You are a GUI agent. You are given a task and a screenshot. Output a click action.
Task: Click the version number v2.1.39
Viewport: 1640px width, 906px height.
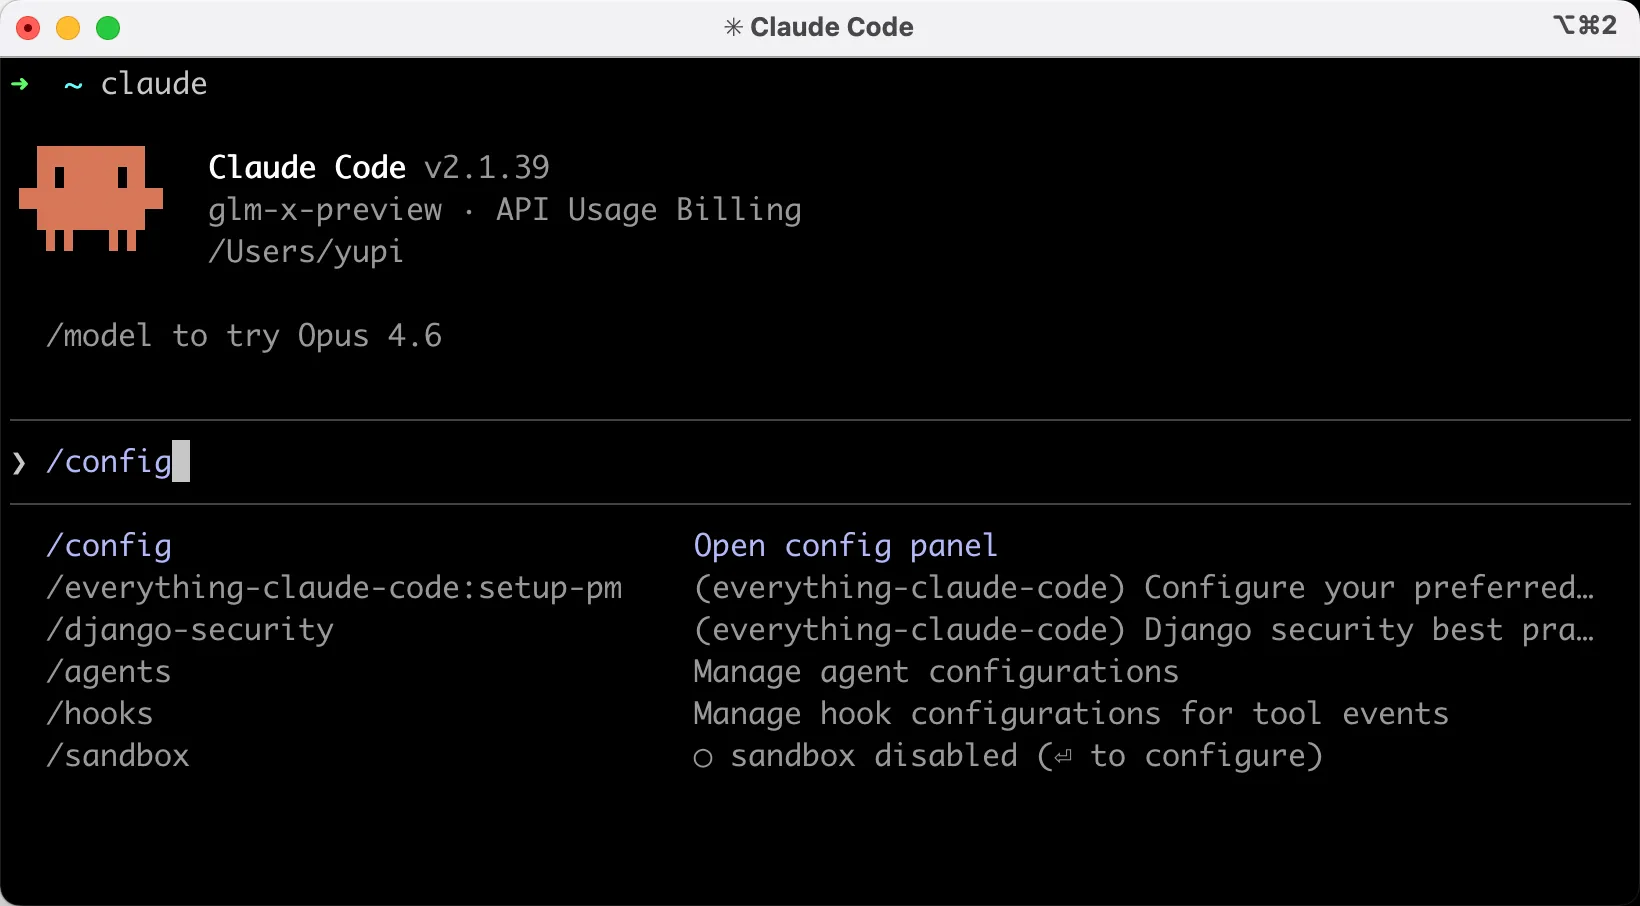(x=487, y=167)
